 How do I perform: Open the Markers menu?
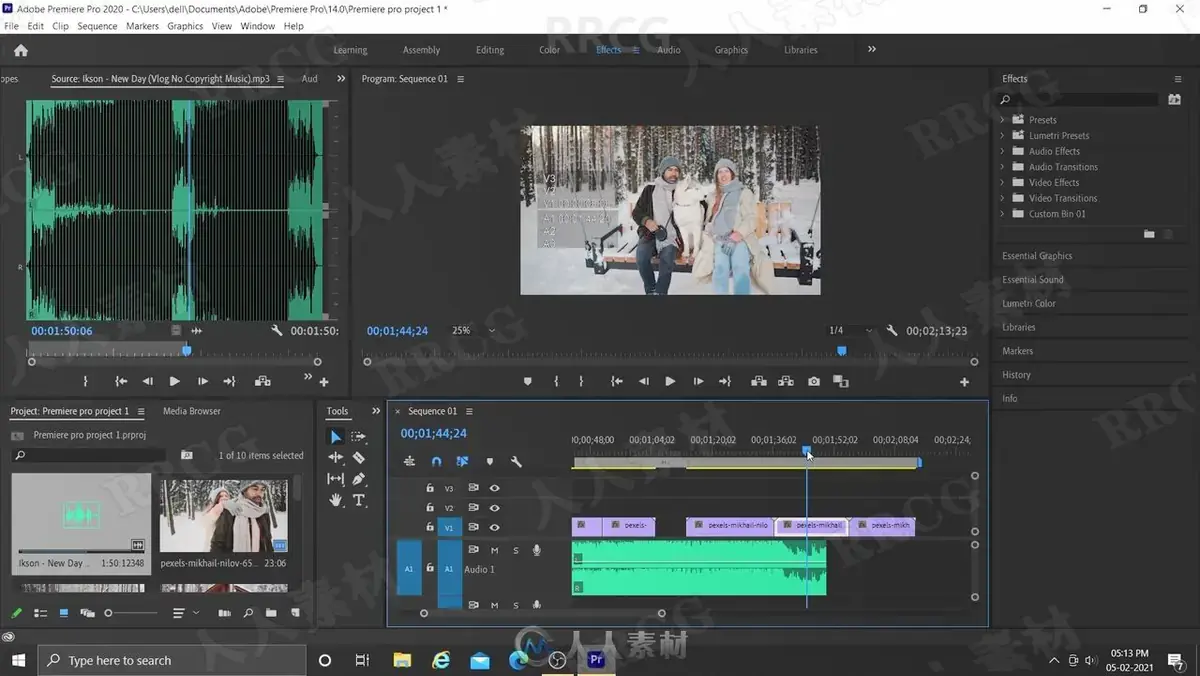(142, 26)
